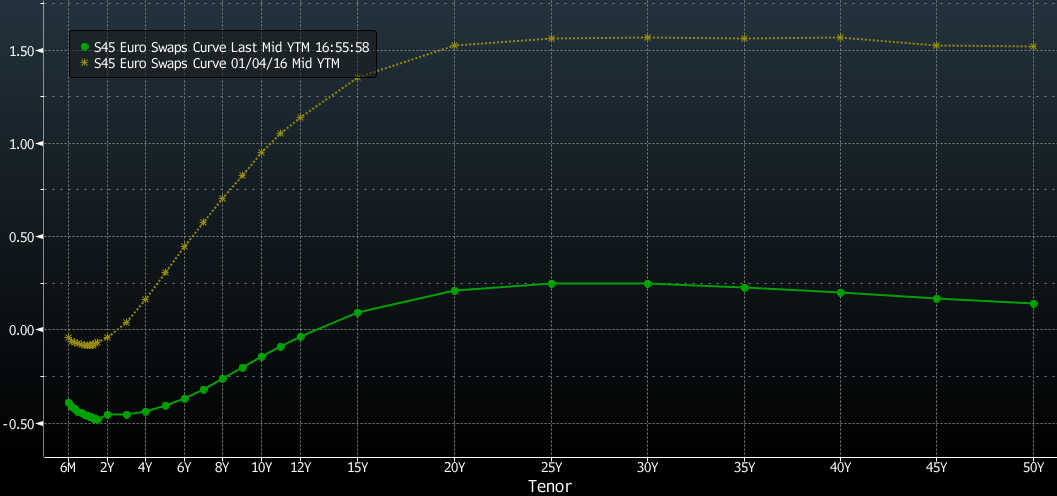The height and width of the screenshot is (496, 1057).
Task: Click the 1.00 y-axis value label
Action: tap(24, 144)
